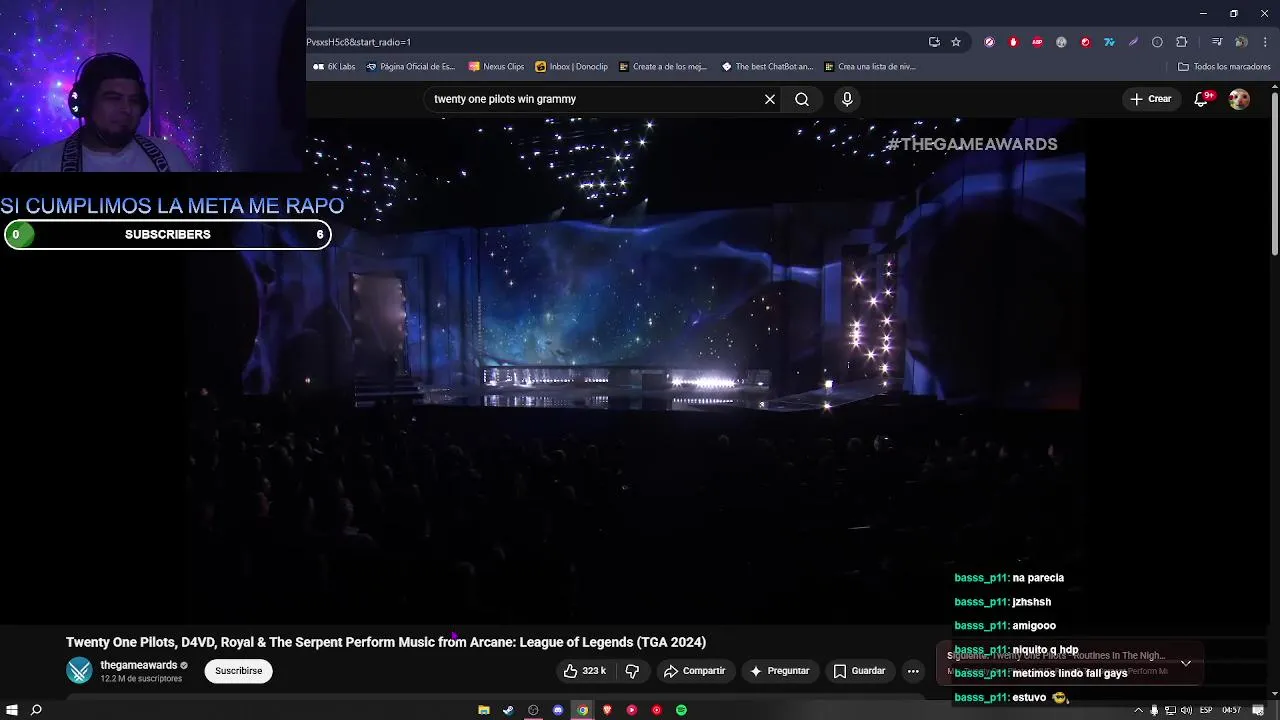The height and width of the screenshot is (720, 1280).
Task: Open the Inbox | Donoclip bookmark
Action: (572, 67)
